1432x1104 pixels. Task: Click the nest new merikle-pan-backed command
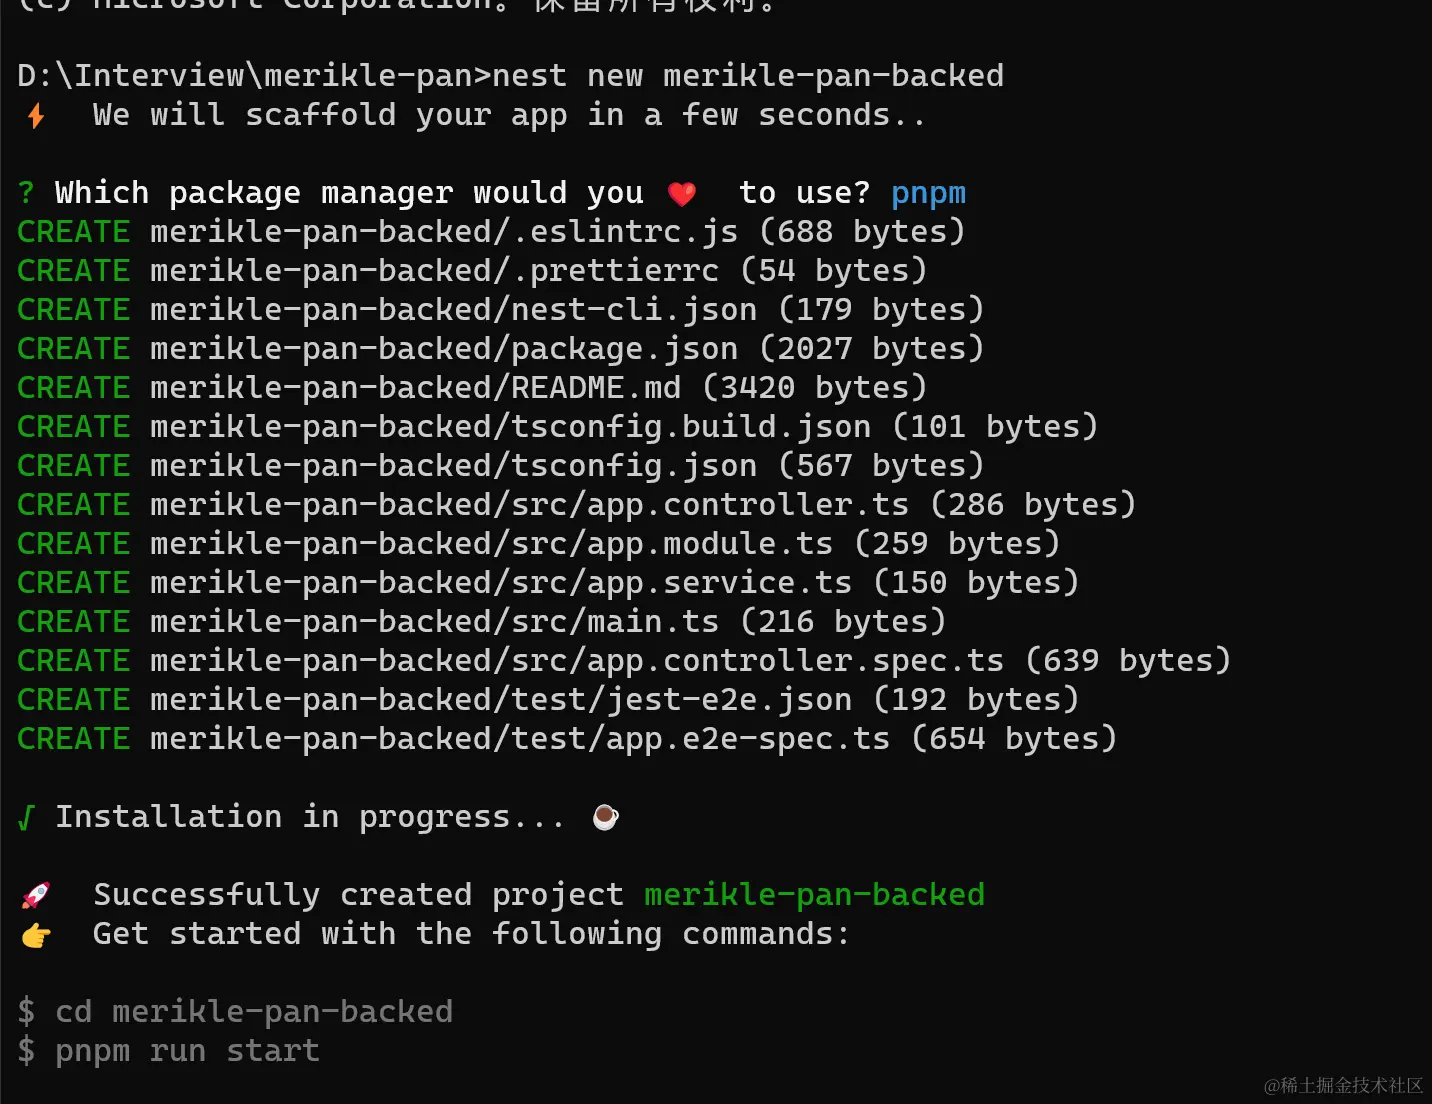coord(748,76)
